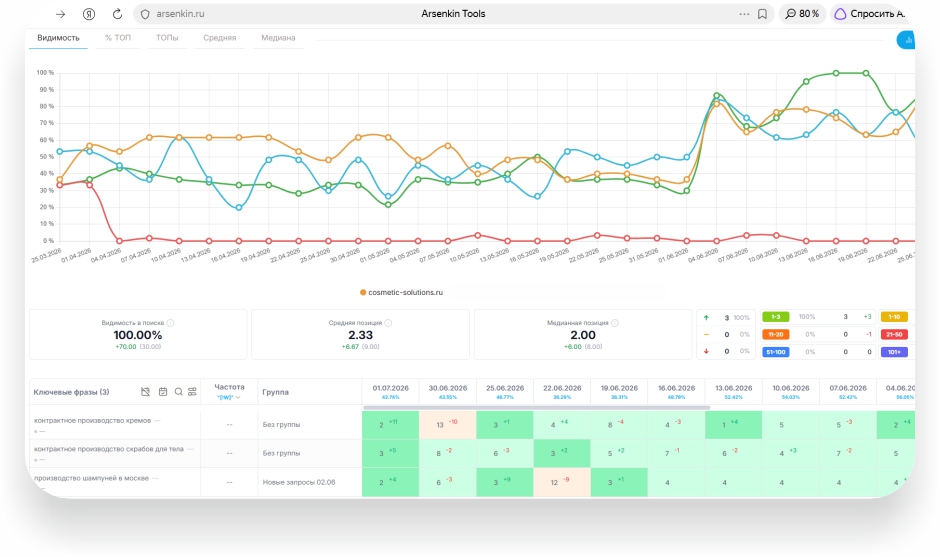Click the 19.06.2026 date column header
Image resolution: width=940 pixels, height=557 pixels.
click(x=619, y=392)
